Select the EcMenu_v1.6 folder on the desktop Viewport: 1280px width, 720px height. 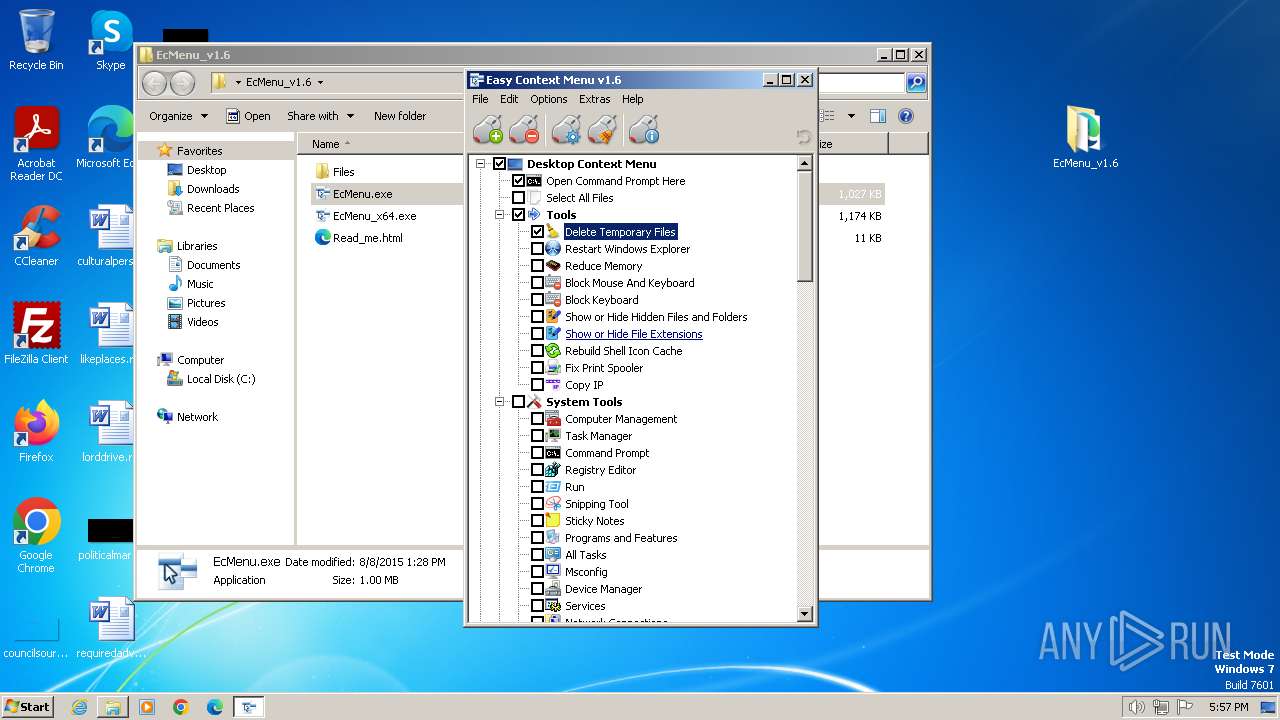point(1085,137)
